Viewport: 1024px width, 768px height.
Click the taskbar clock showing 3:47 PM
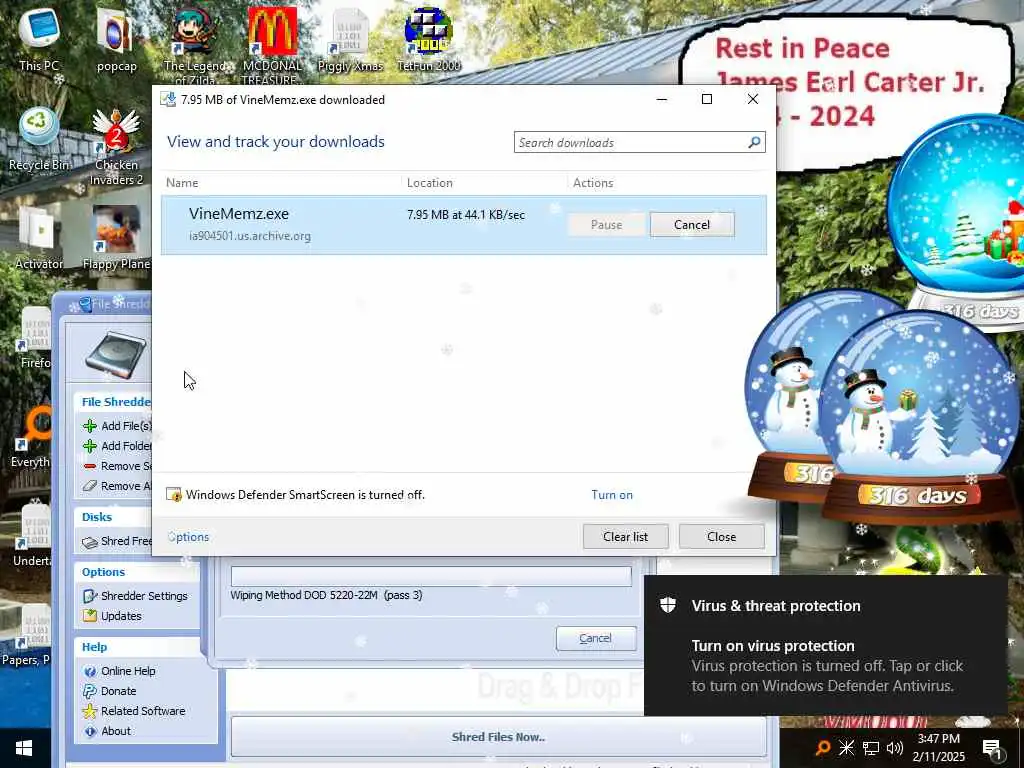point(938,748)
